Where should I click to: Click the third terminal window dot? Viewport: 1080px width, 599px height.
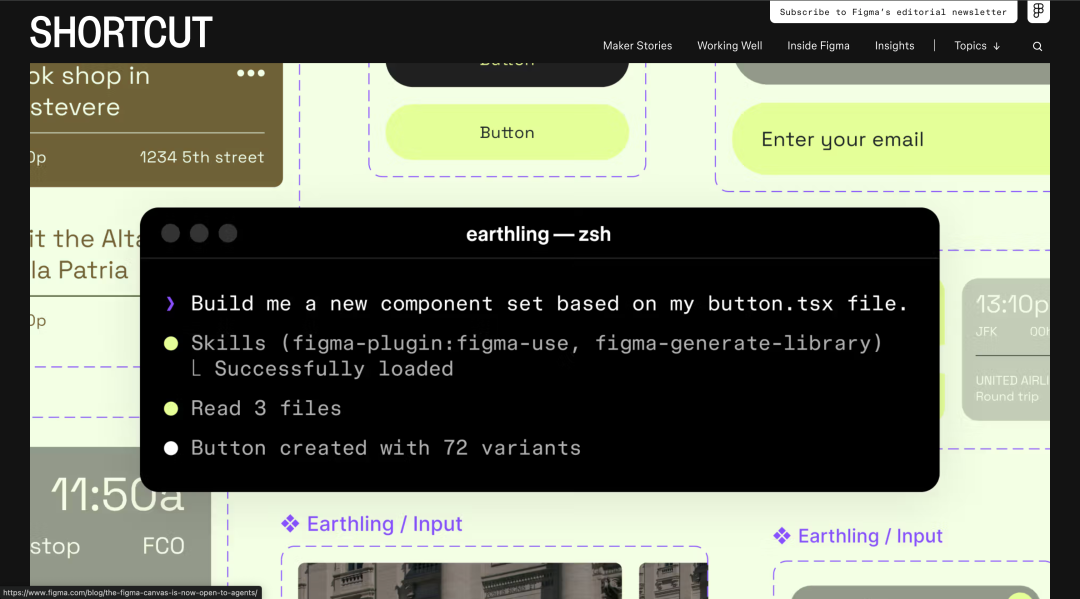[228, 233]
